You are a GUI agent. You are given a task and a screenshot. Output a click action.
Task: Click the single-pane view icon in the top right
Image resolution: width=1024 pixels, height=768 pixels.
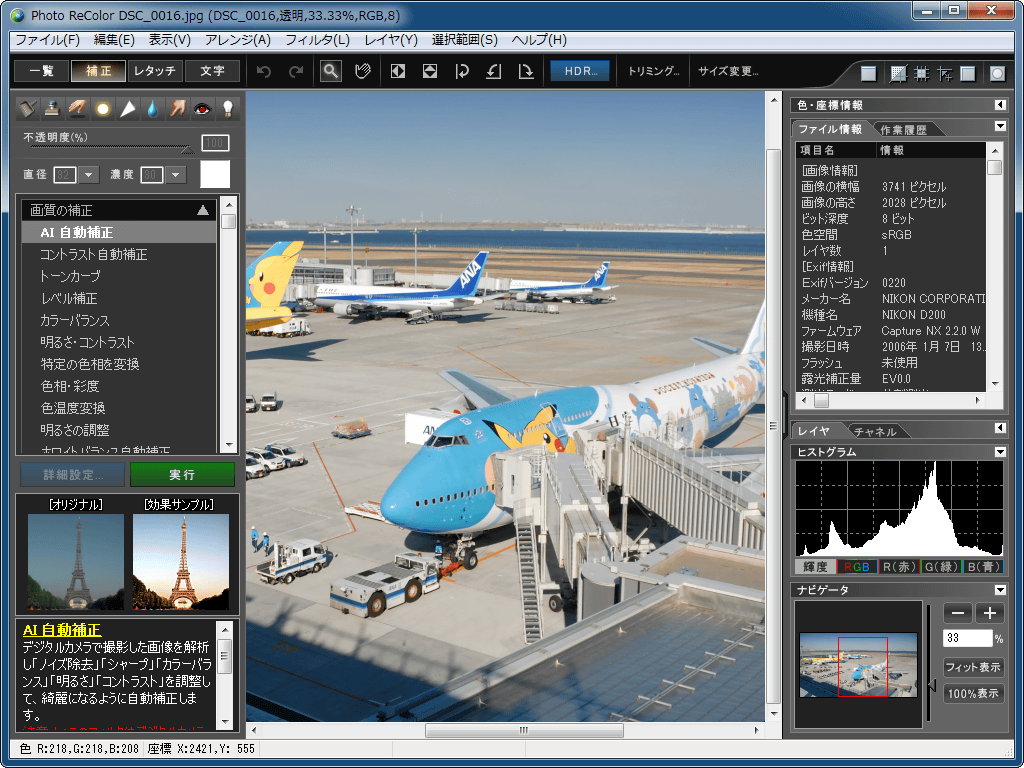point(869,74)
